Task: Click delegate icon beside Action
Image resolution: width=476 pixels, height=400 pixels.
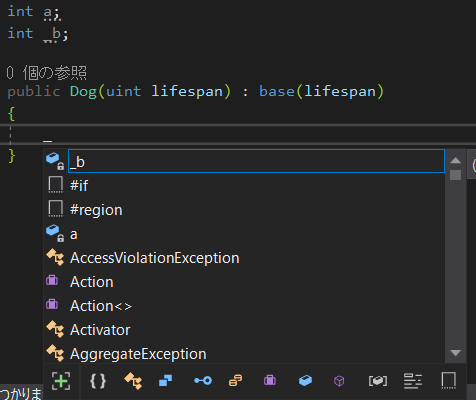Action: [x=52, y=281]
